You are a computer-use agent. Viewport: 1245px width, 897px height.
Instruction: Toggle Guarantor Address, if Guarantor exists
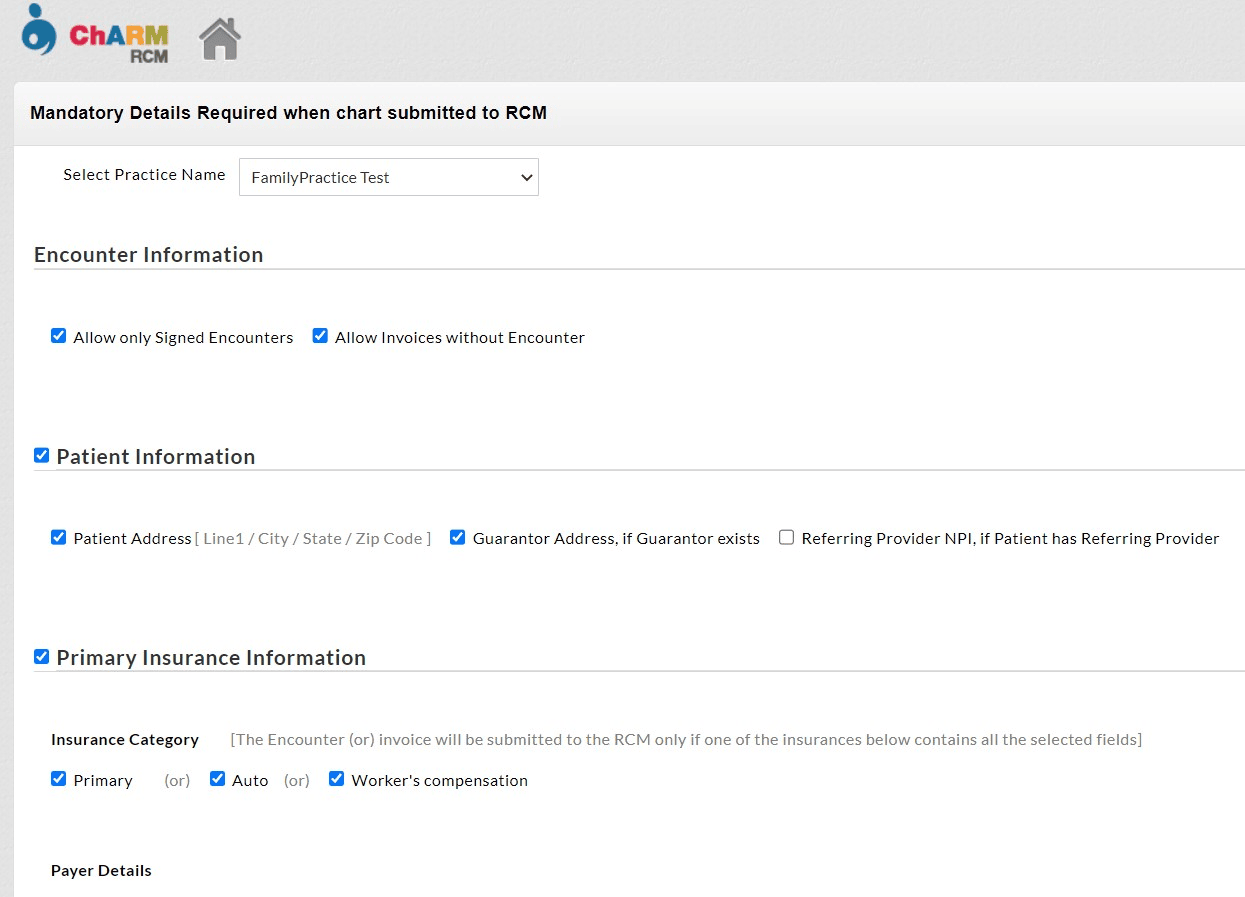458,537
